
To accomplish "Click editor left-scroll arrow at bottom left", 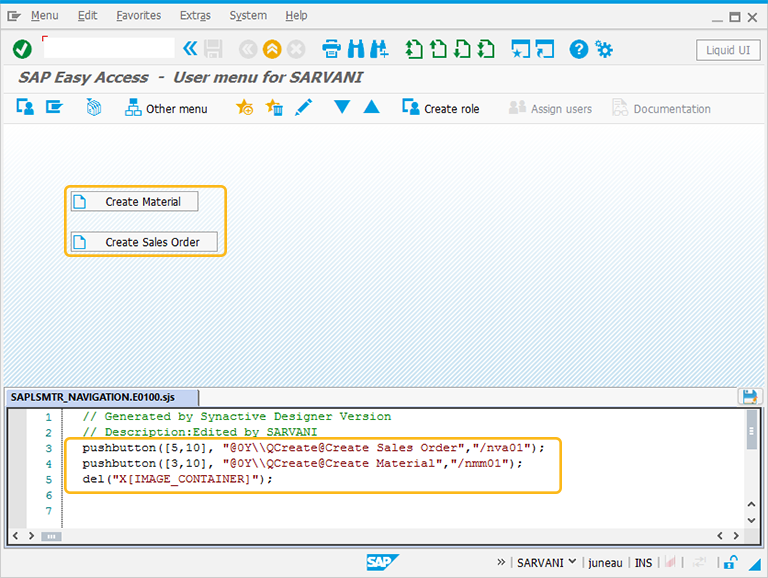I will pos(16,536).
